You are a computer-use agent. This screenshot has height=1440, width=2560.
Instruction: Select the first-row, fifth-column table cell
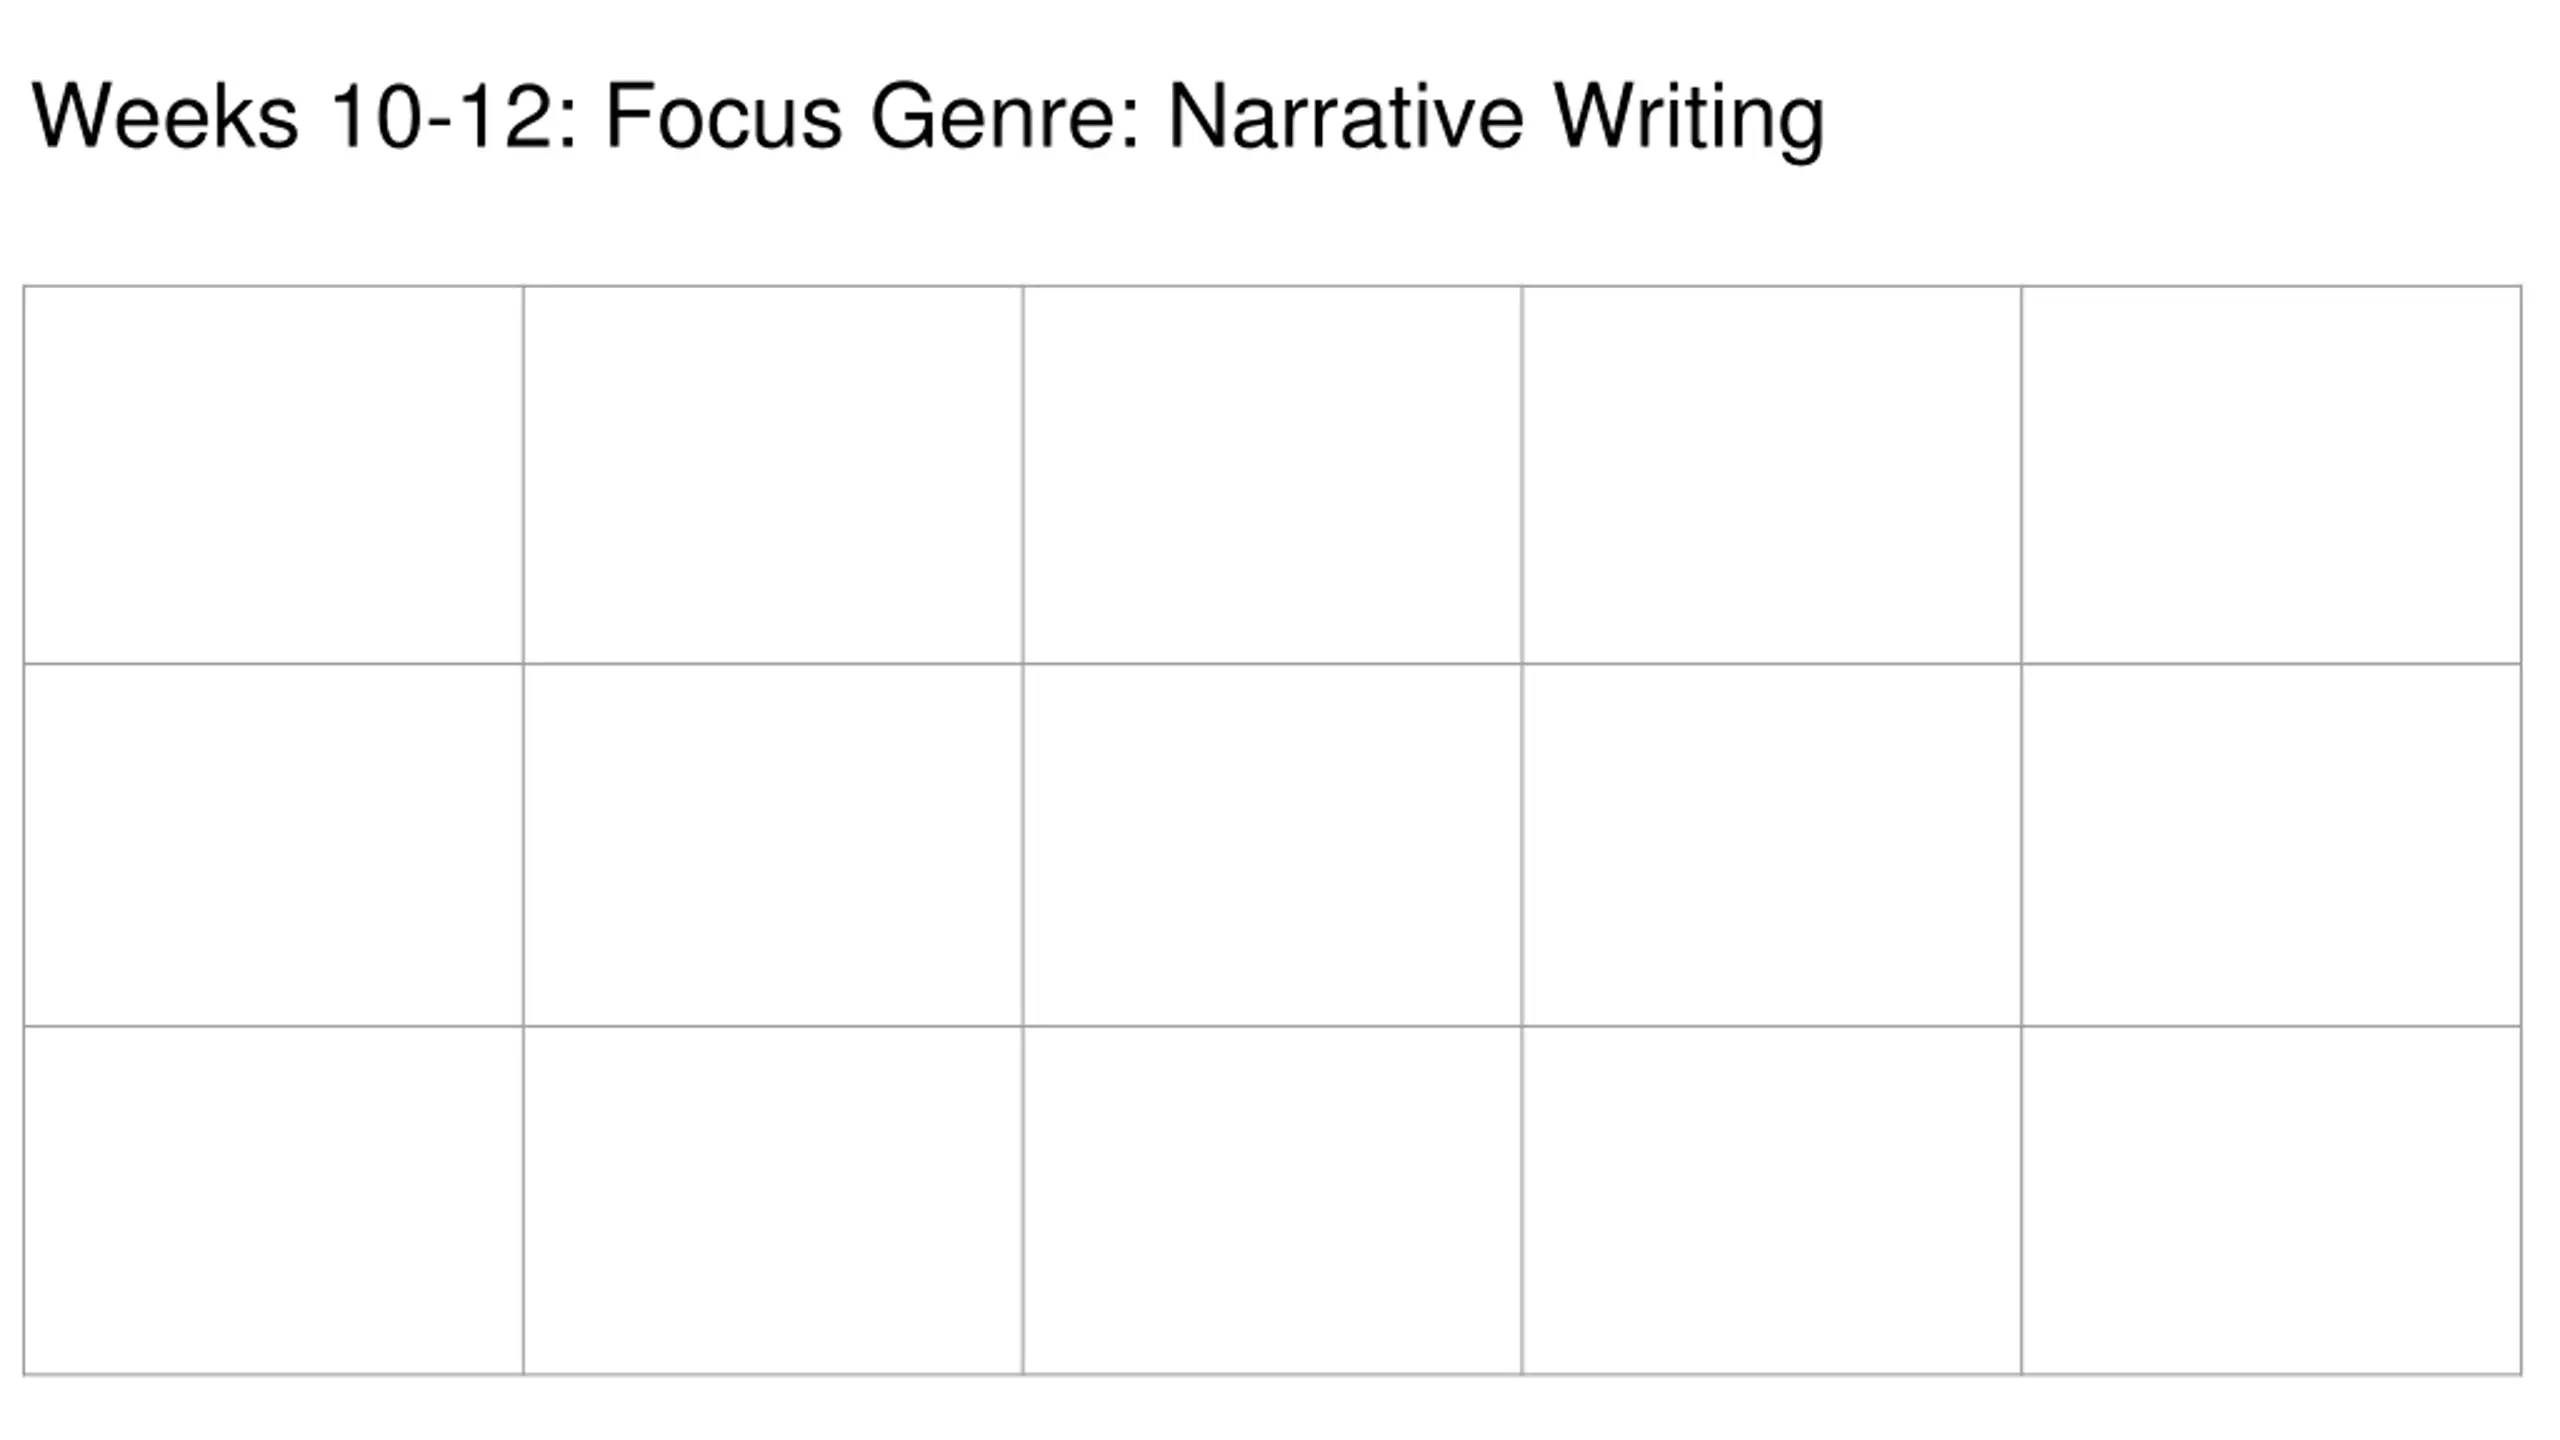click(2271, 474)
